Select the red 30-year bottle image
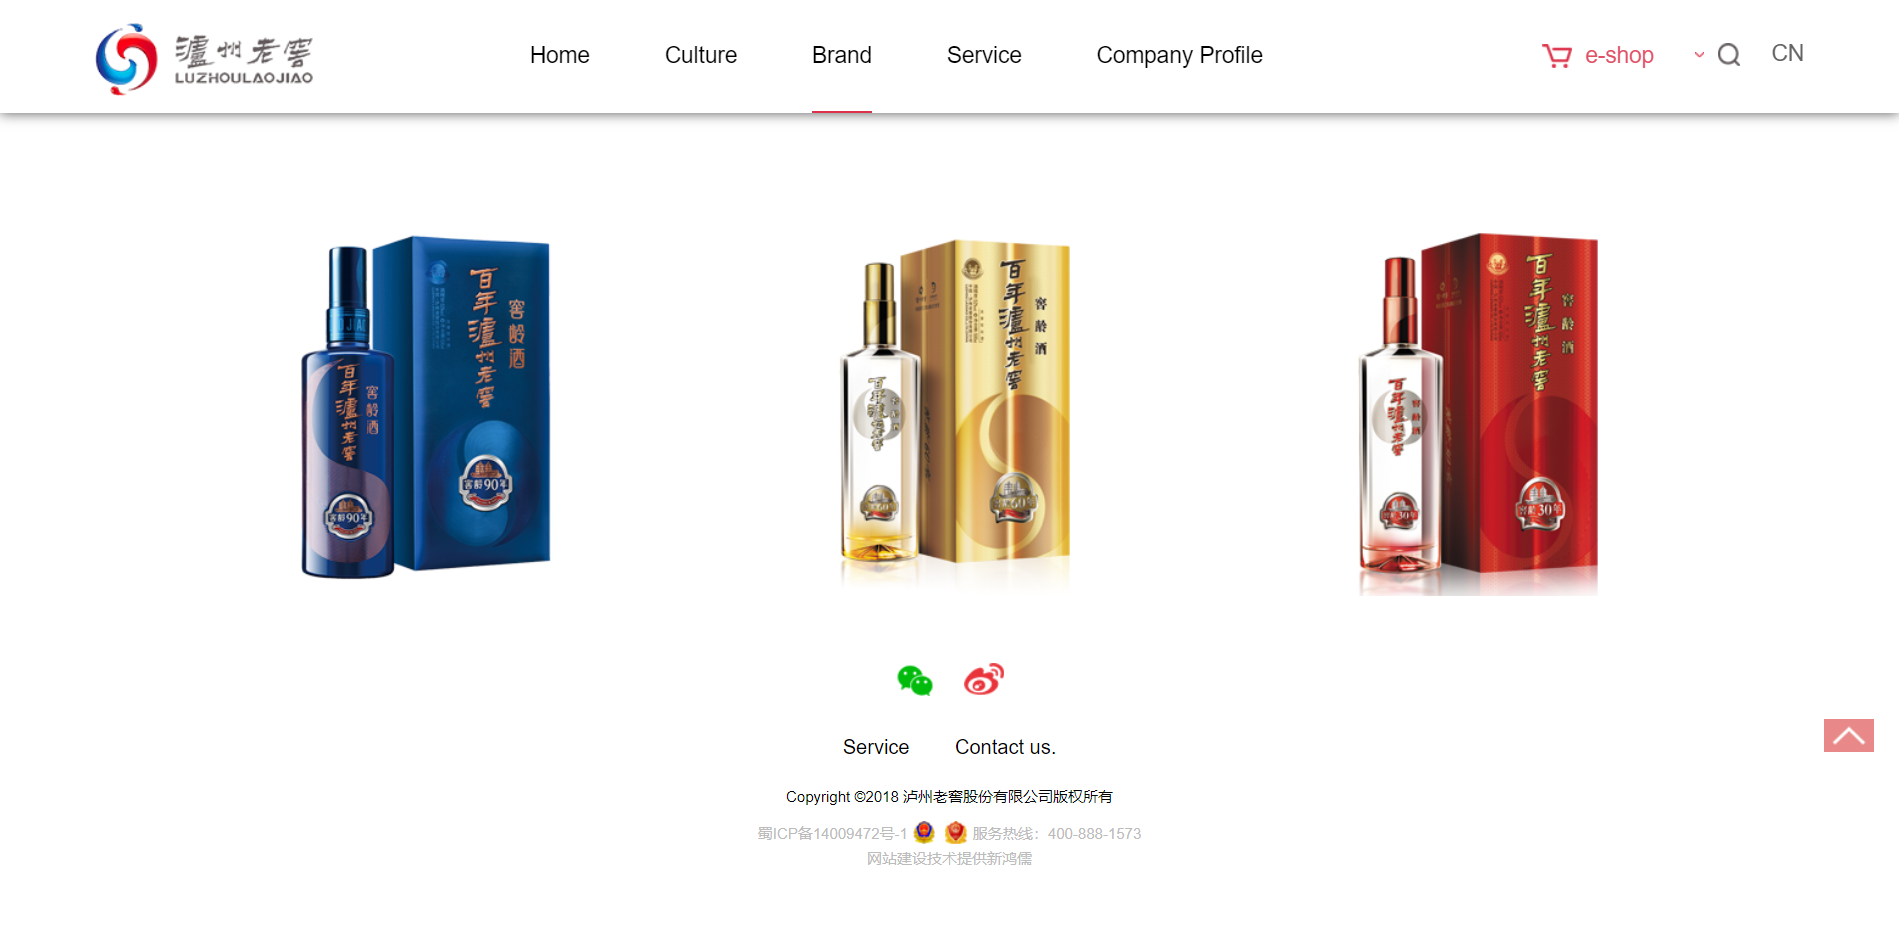1899x937 pixels. pyautogui.click(x=1478, y=414)
